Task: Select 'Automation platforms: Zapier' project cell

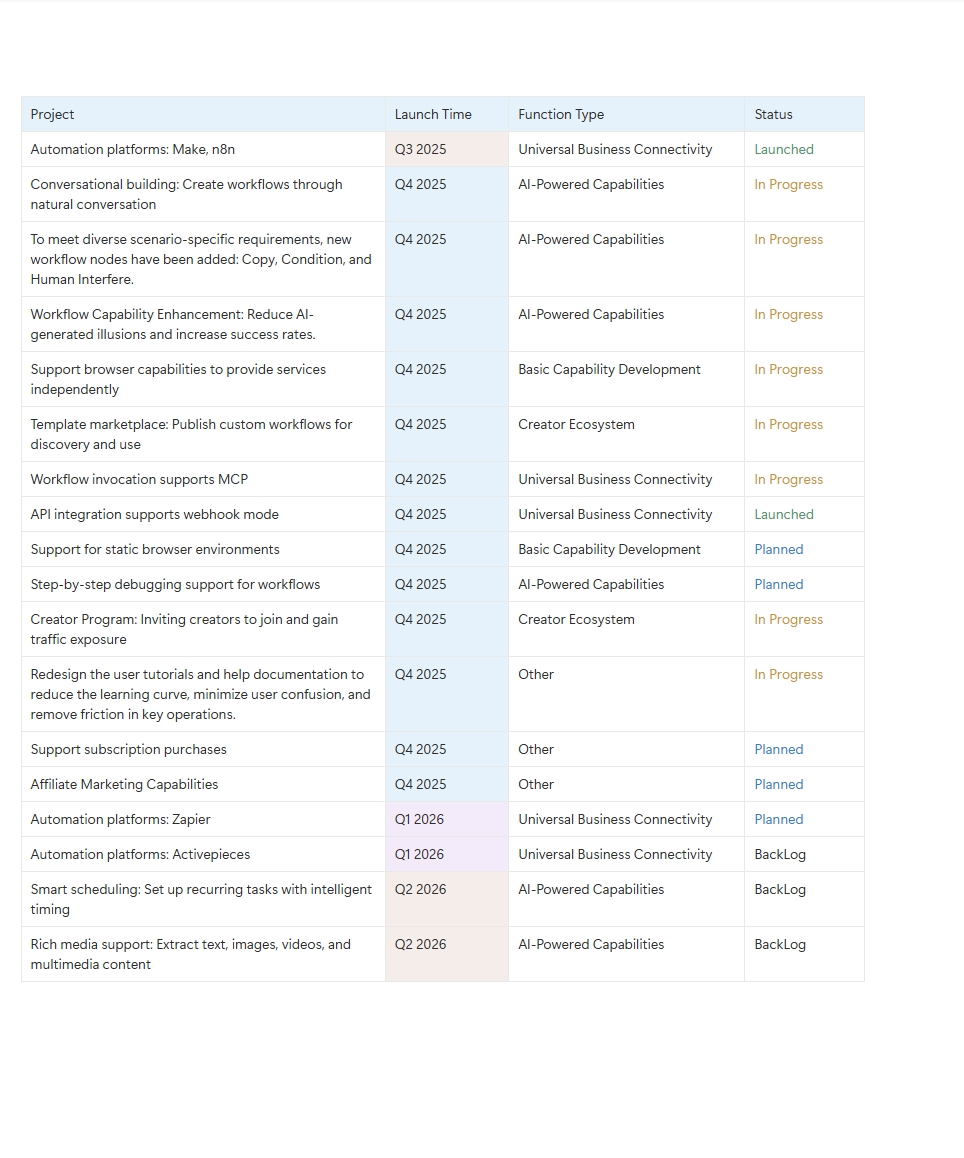Action: click(x=121, y=819)
